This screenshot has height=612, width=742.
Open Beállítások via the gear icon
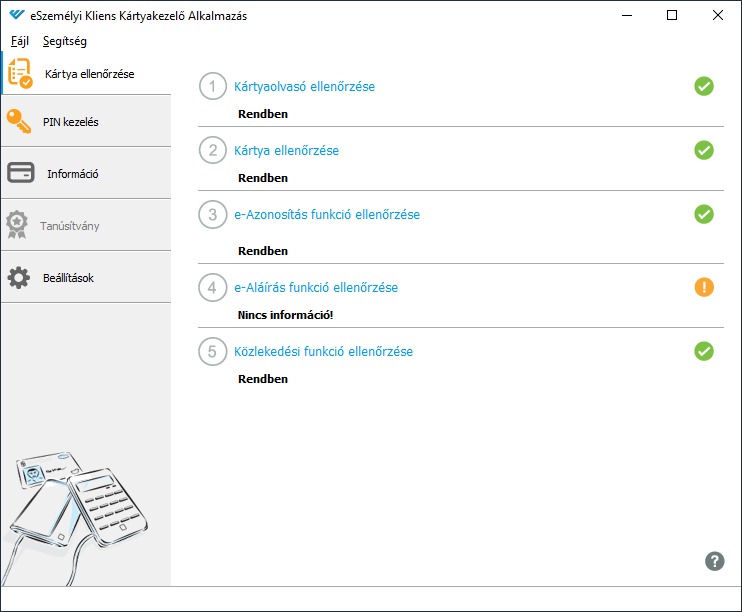18,277
